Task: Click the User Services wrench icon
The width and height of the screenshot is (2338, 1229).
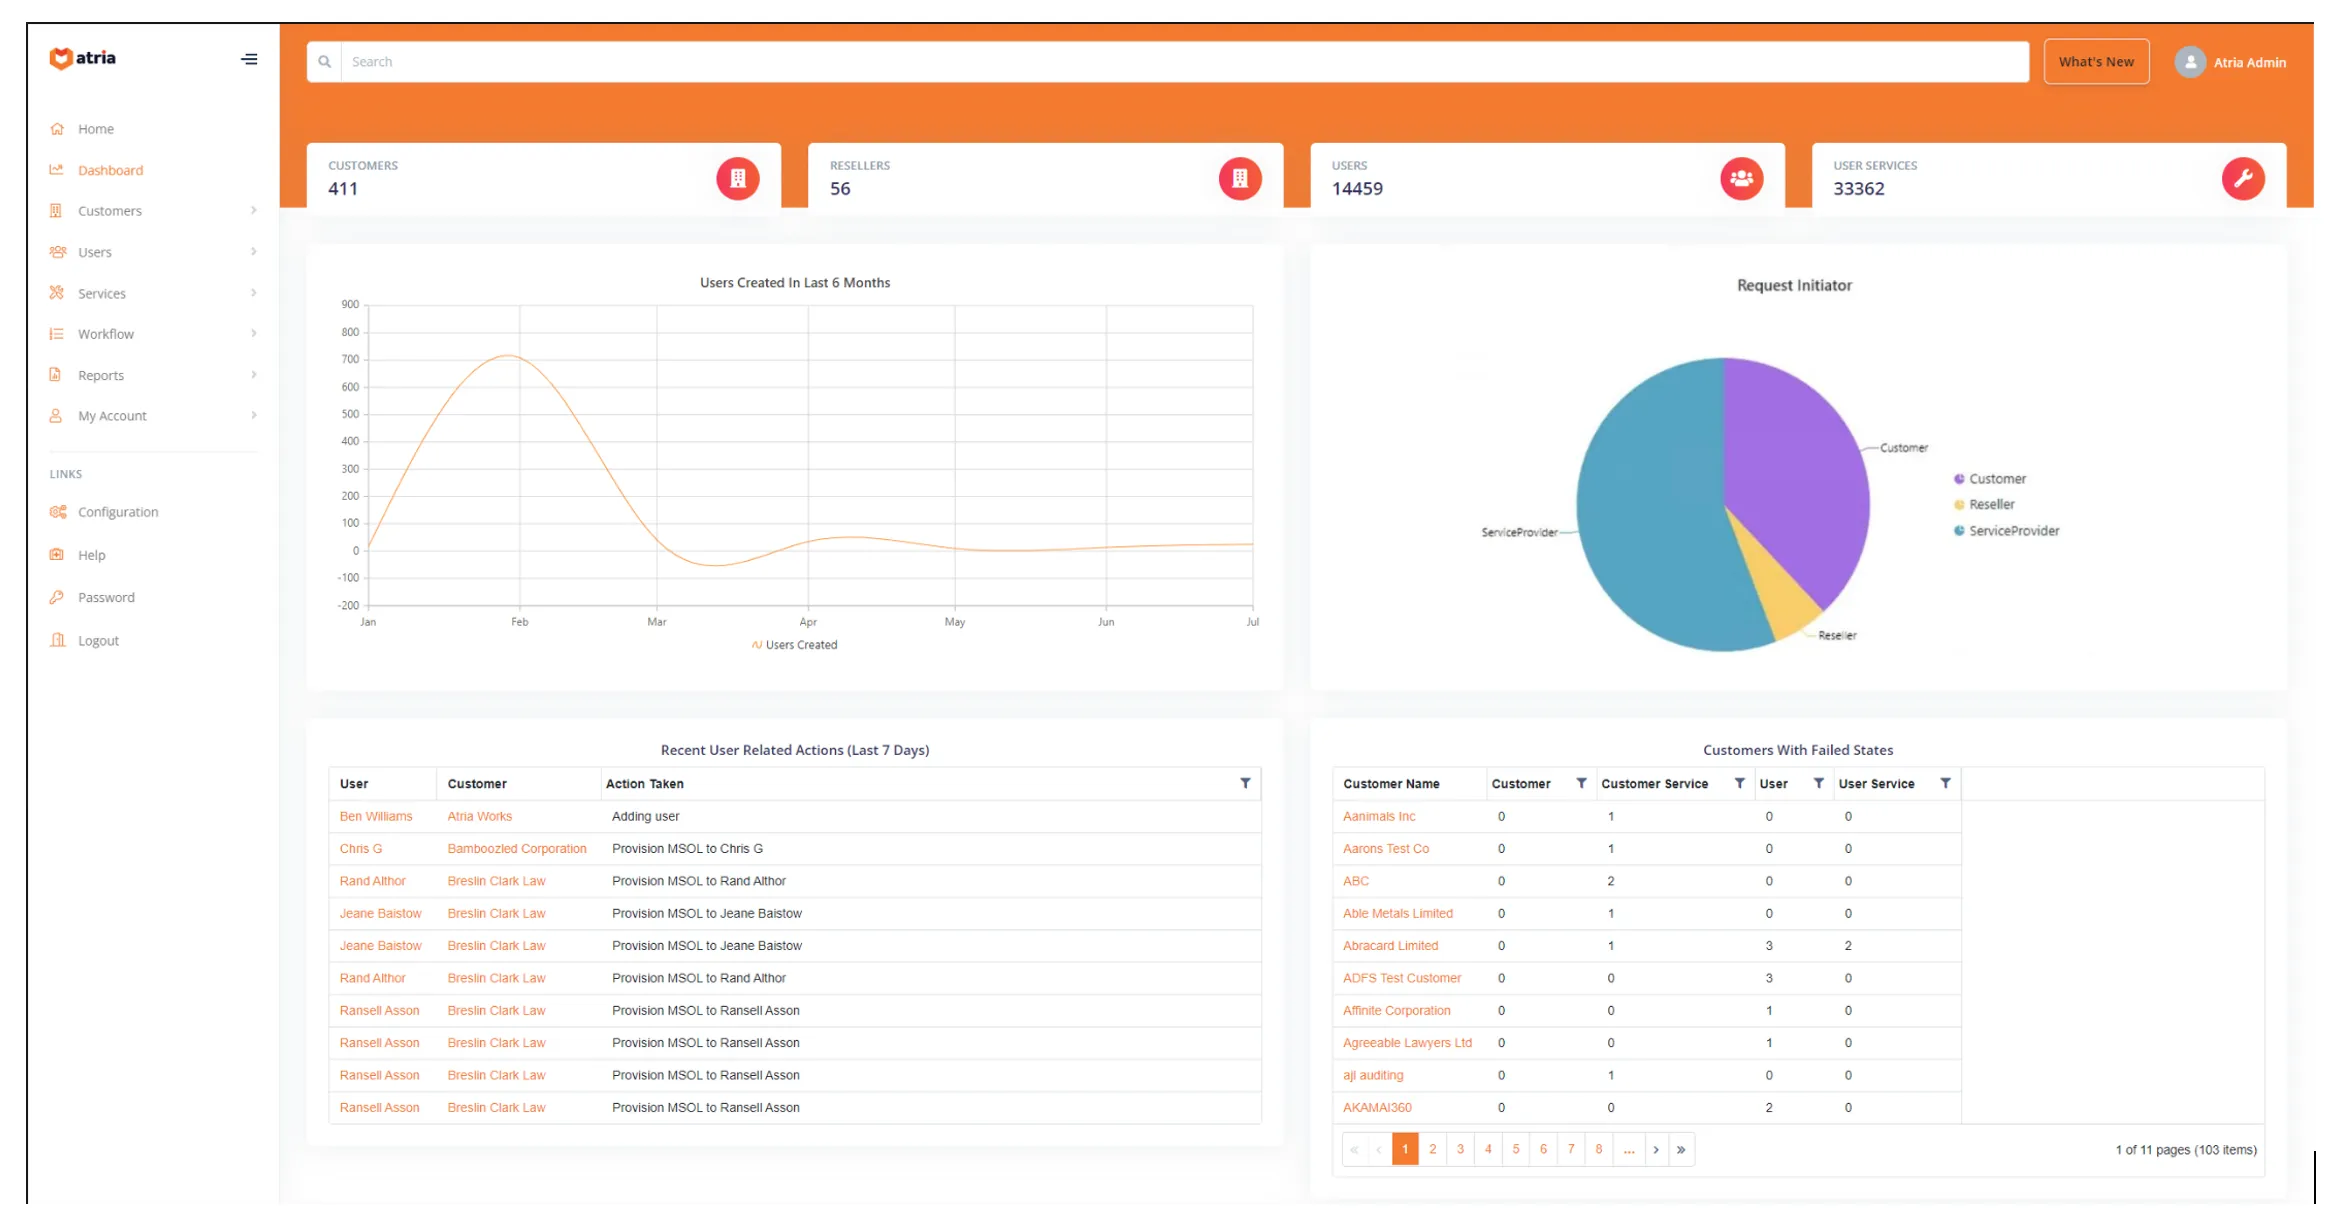Action: (2242, 179)
